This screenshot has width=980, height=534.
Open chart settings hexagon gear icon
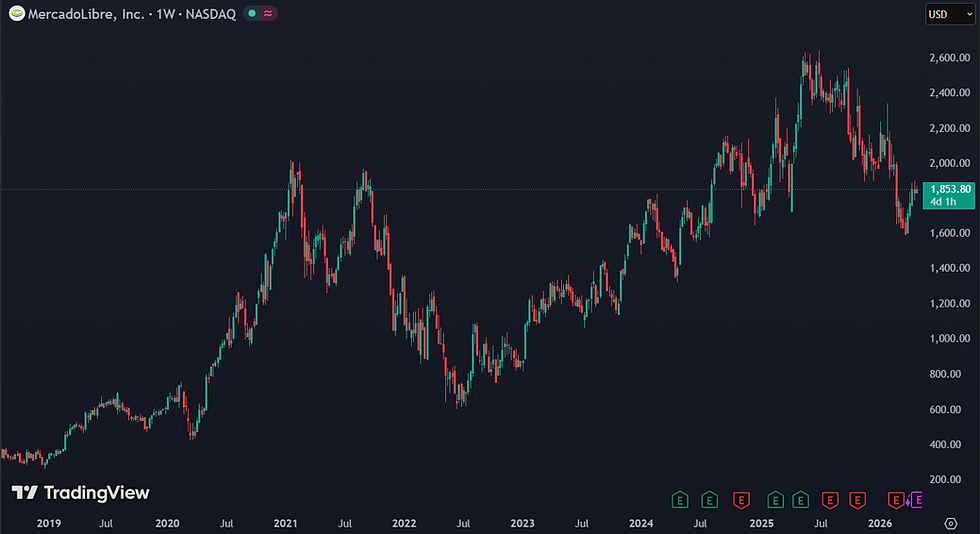(951, 523)
